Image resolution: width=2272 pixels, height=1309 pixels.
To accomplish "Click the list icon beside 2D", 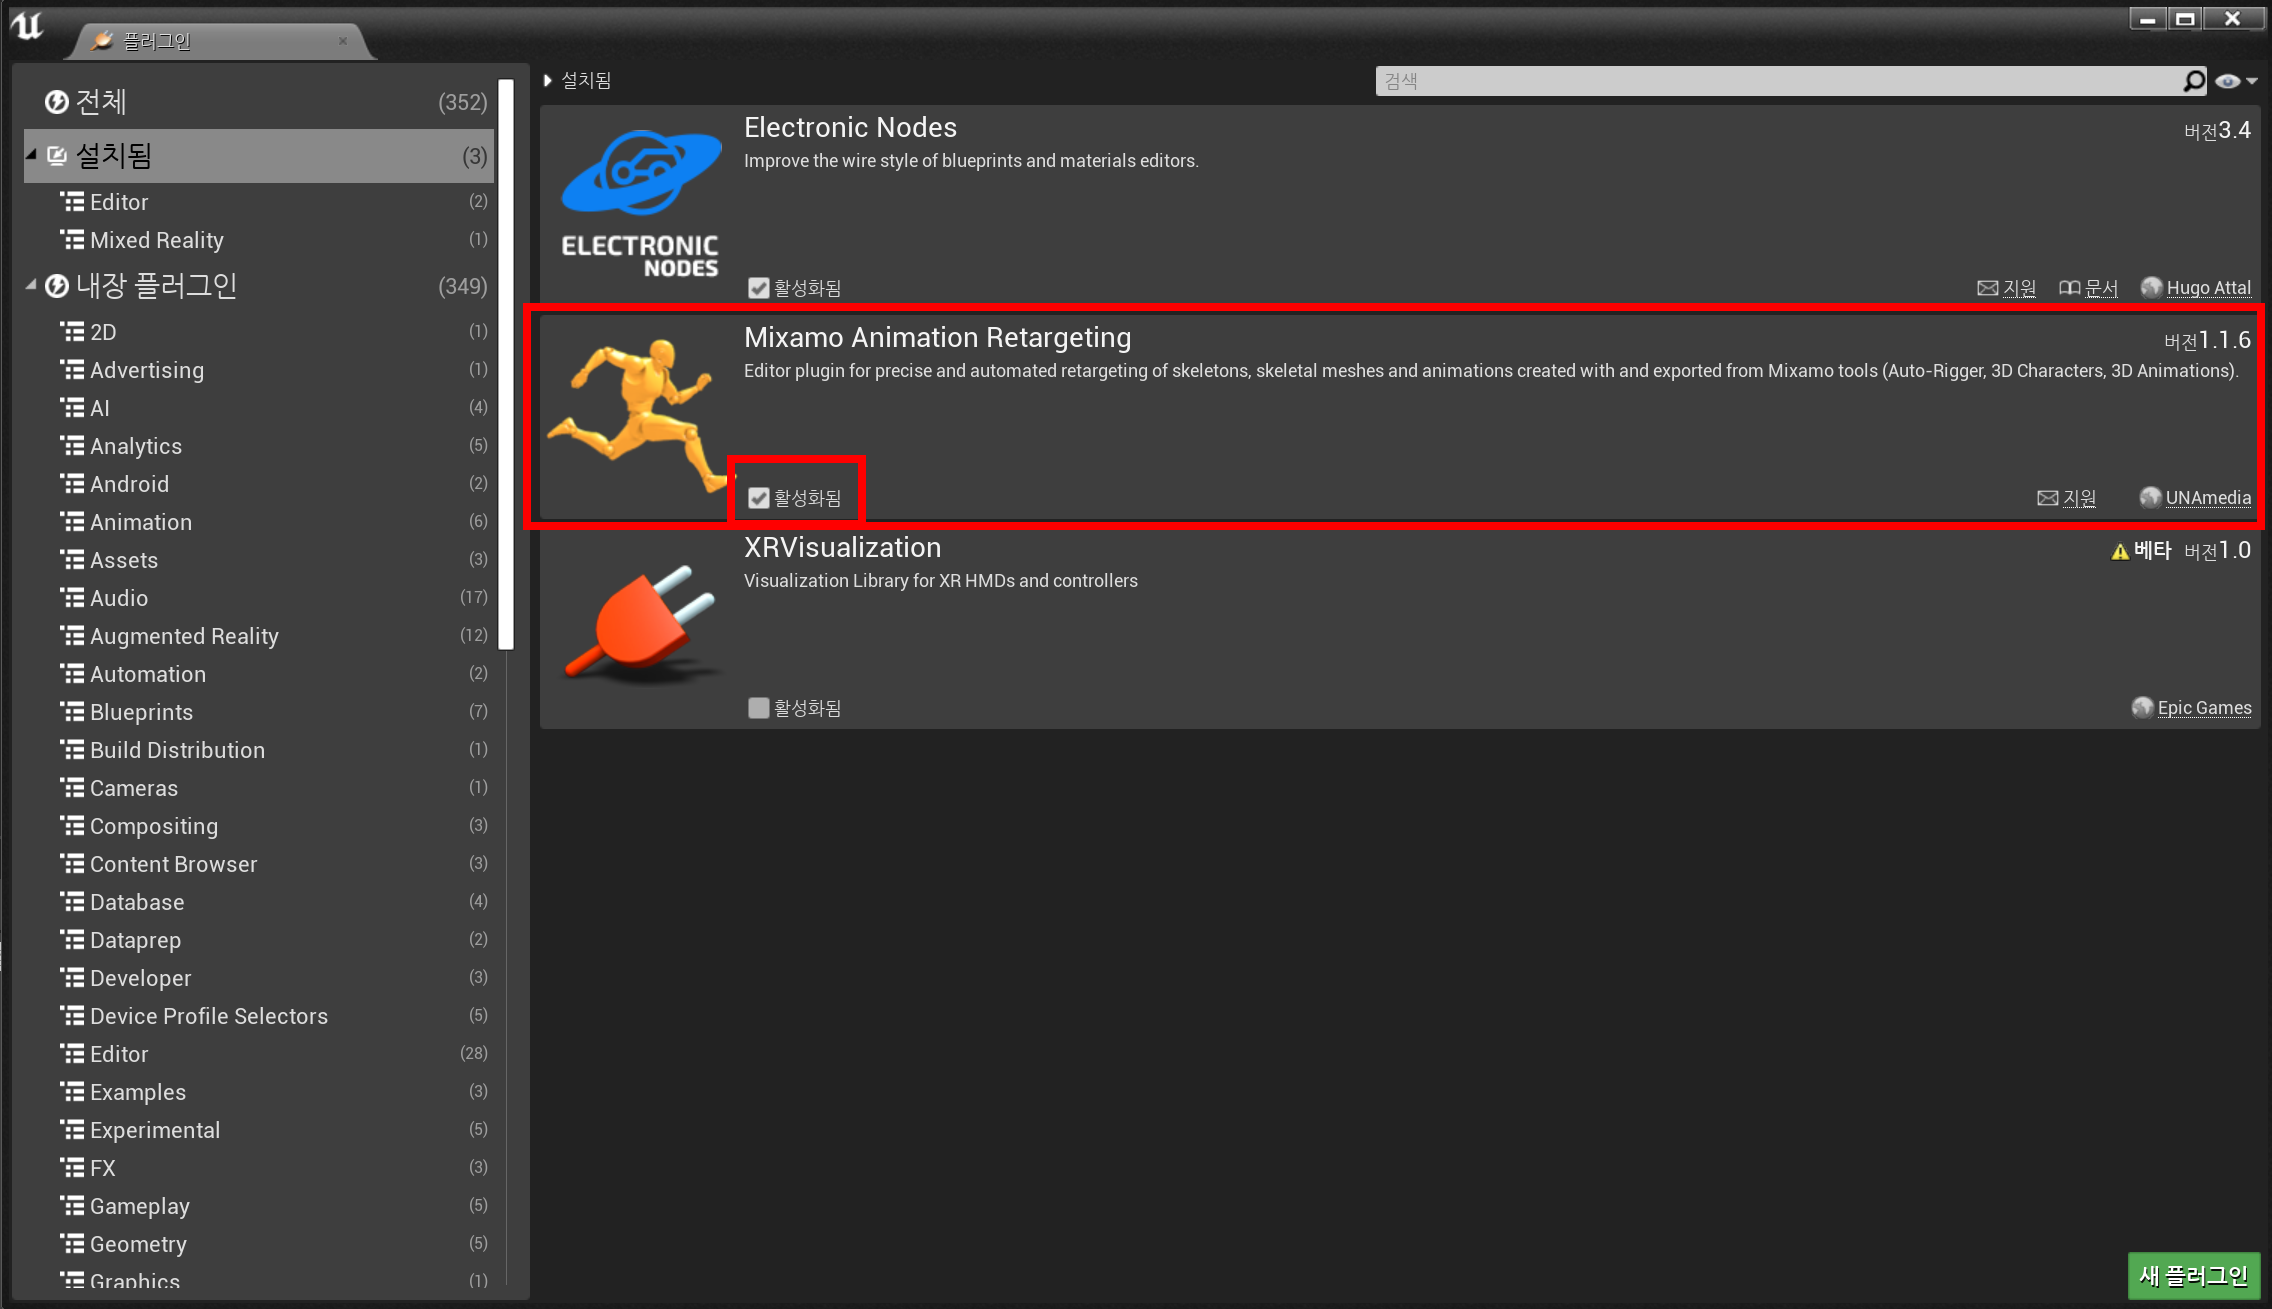I will 72,331.
